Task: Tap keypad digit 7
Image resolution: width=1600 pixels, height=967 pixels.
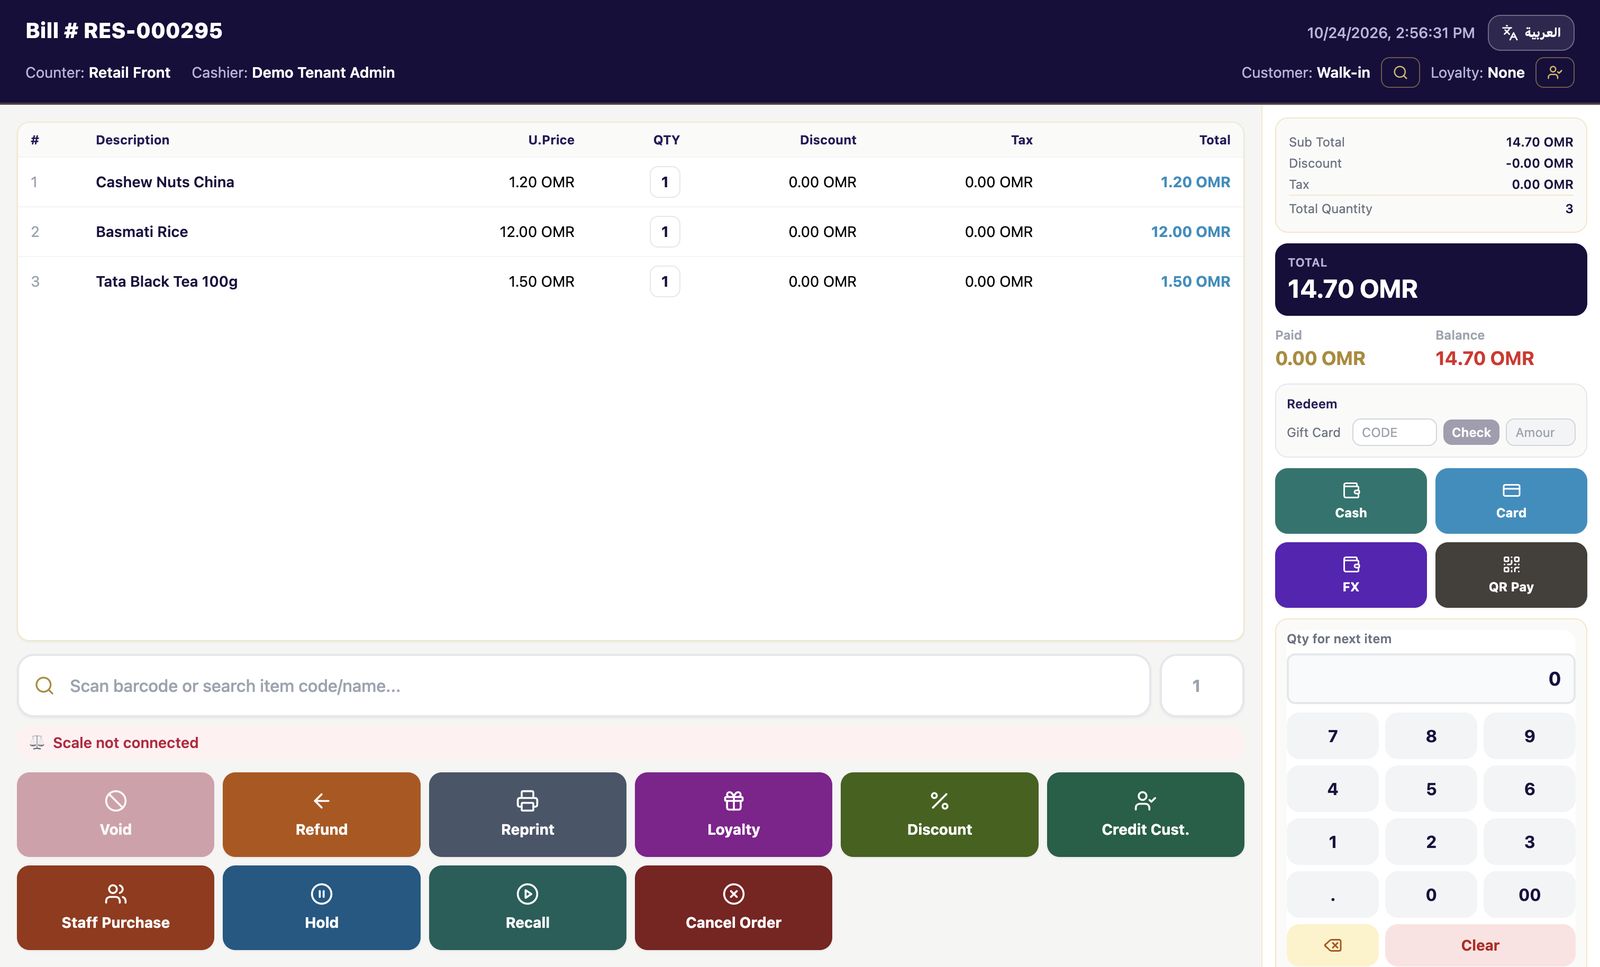Action: coord(1332,736)
